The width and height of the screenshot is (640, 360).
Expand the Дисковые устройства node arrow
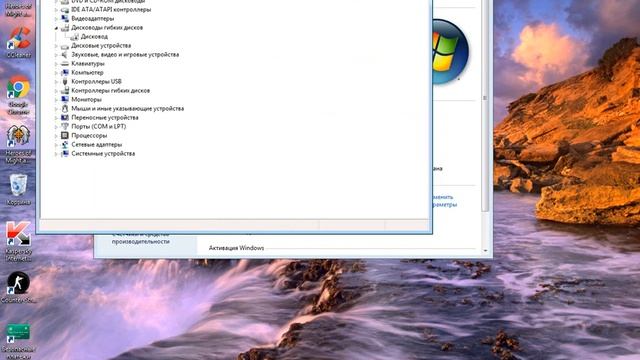tap(56, 46)
